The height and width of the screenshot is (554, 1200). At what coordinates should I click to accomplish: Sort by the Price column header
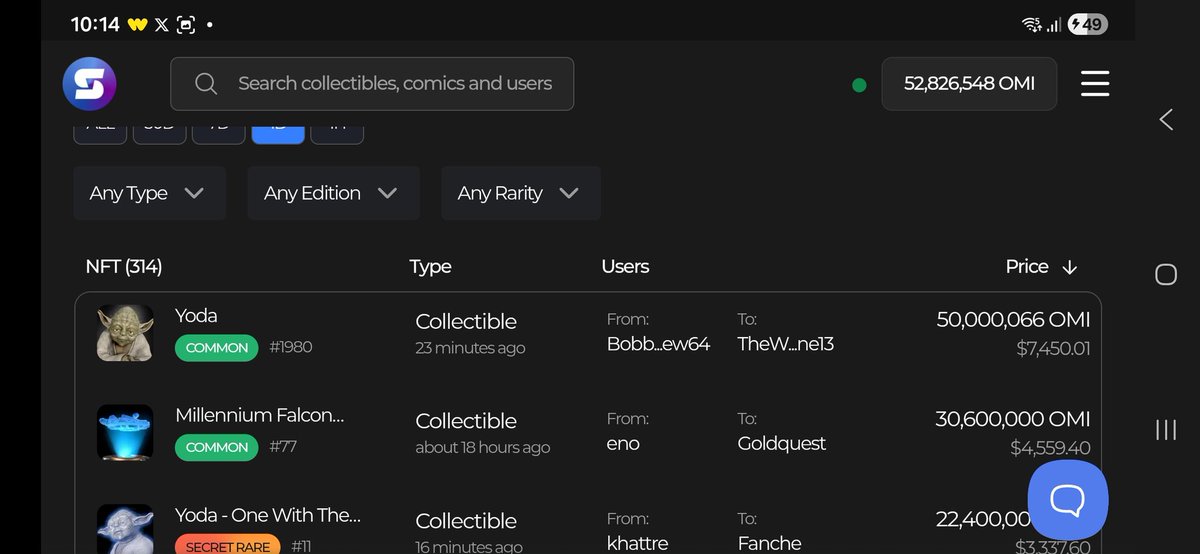[x=1027, y=267]
